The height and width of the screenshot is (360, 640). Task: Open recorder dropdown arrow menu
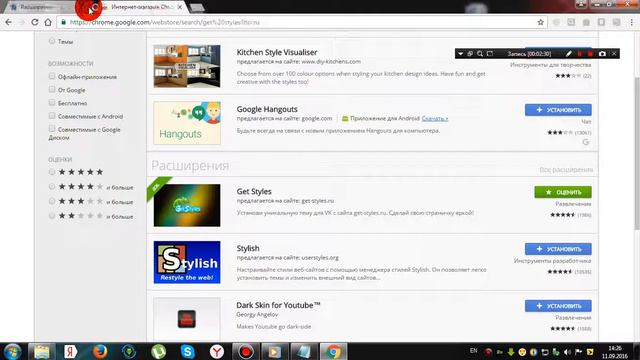tap(460, 54)
